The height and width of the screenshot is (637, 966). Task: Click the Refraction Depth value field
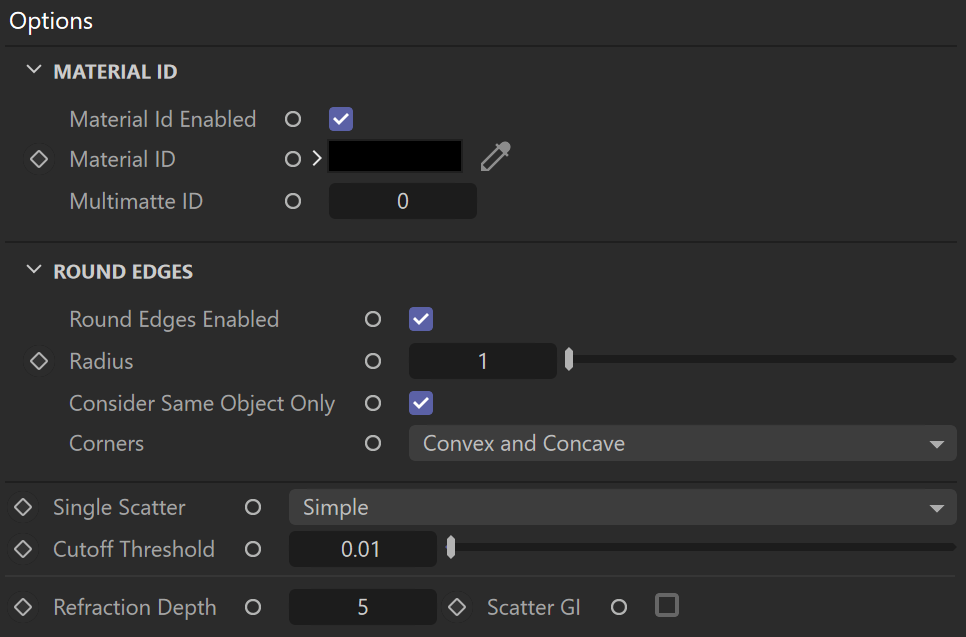point(363,607)
